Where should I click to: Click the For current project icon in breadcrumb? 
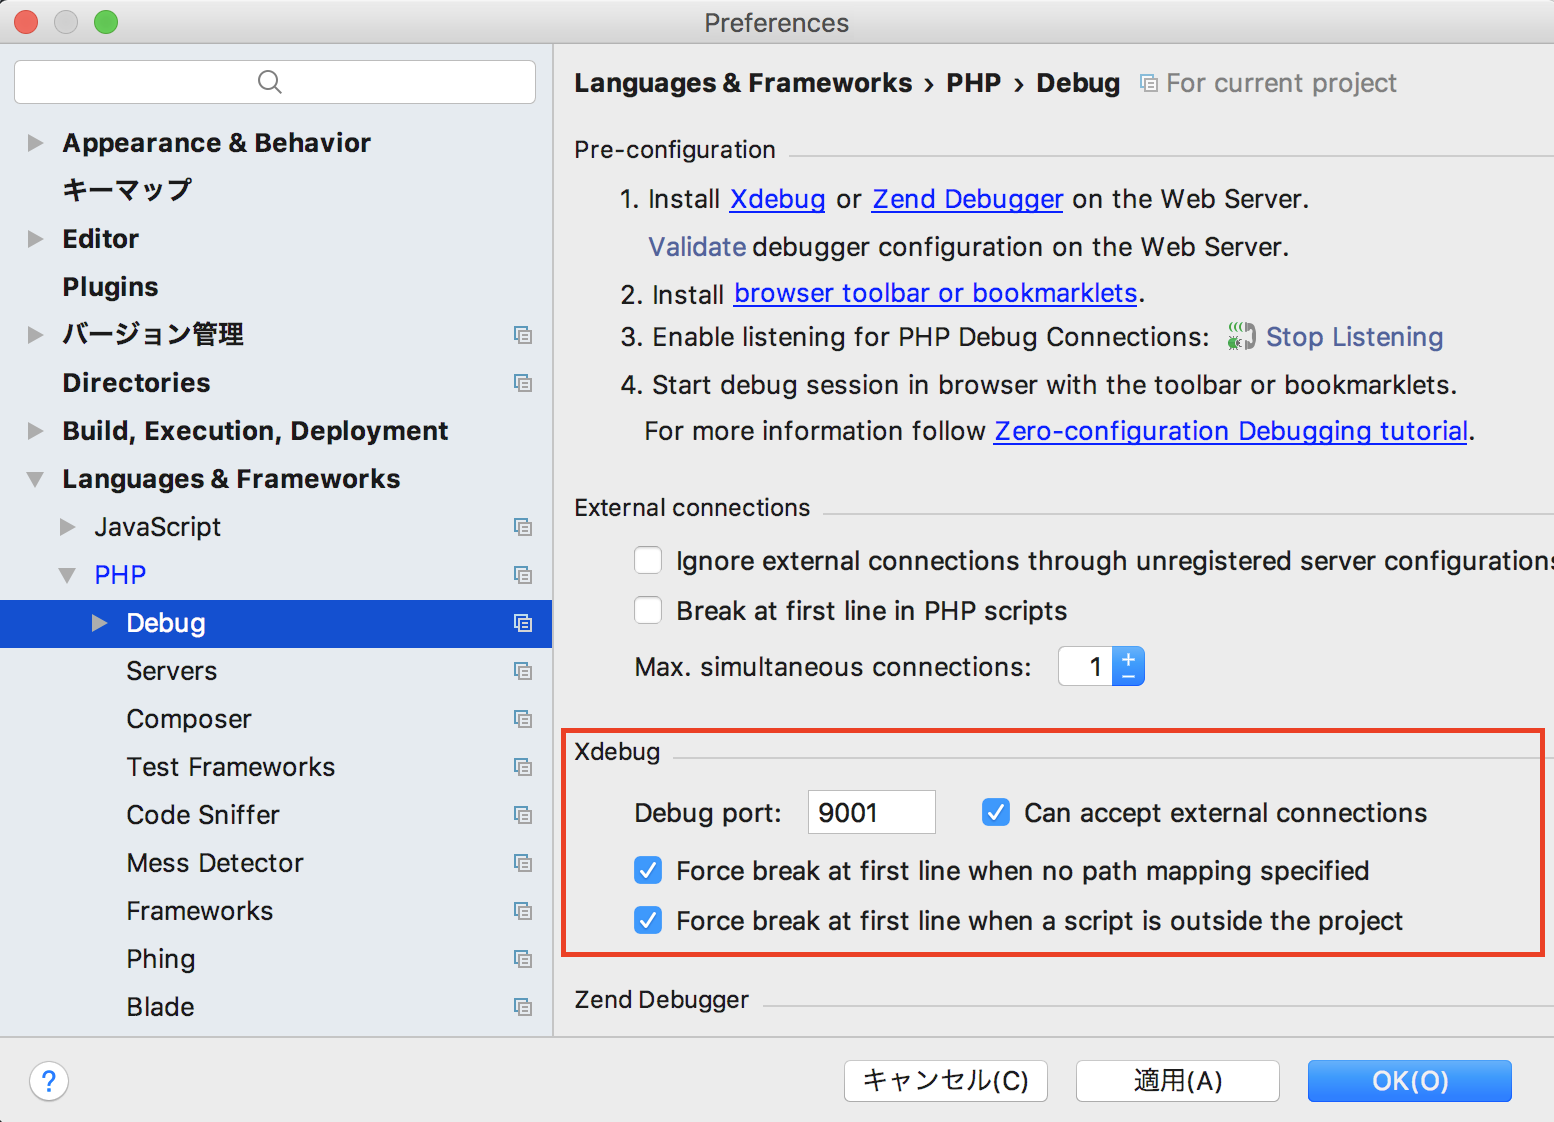point(1147,83)
